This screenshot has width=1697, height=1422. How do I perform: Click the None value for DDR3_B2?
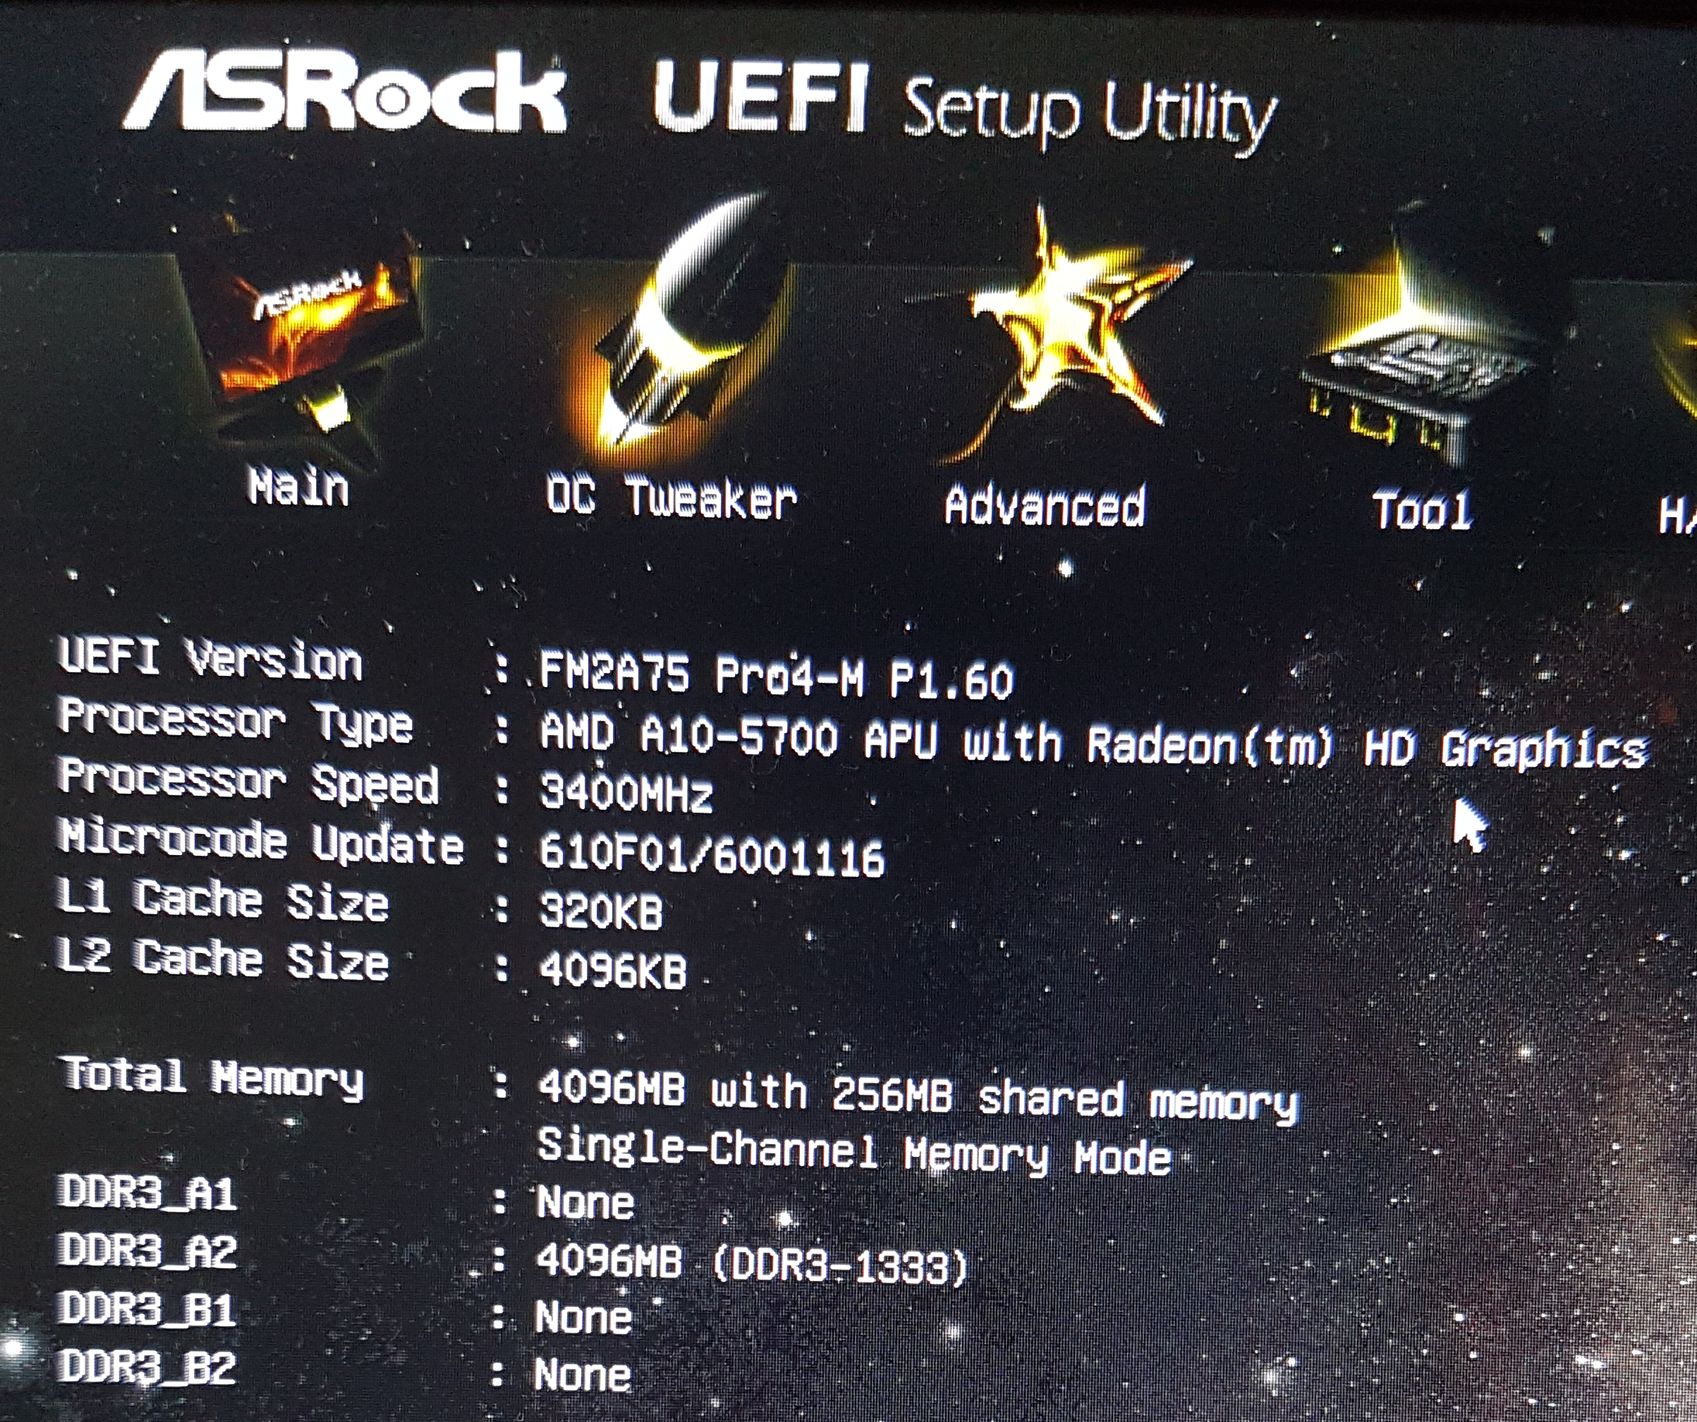click(583, 1375)
